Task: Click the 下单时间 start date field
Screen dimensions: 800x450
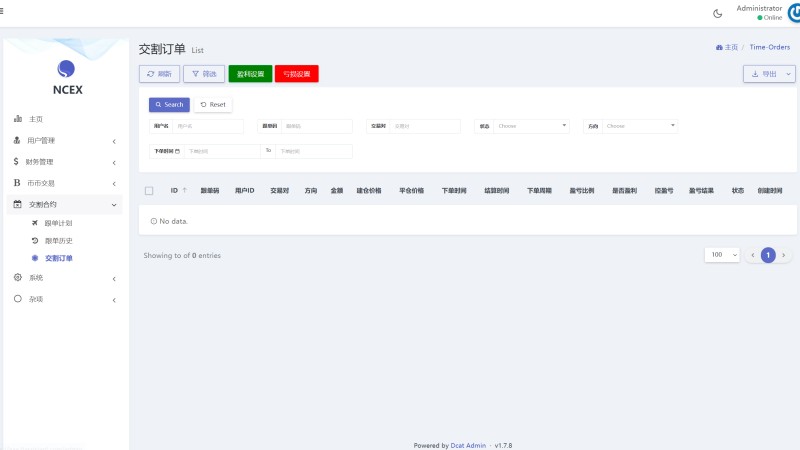Action: (x=222, y=151)
